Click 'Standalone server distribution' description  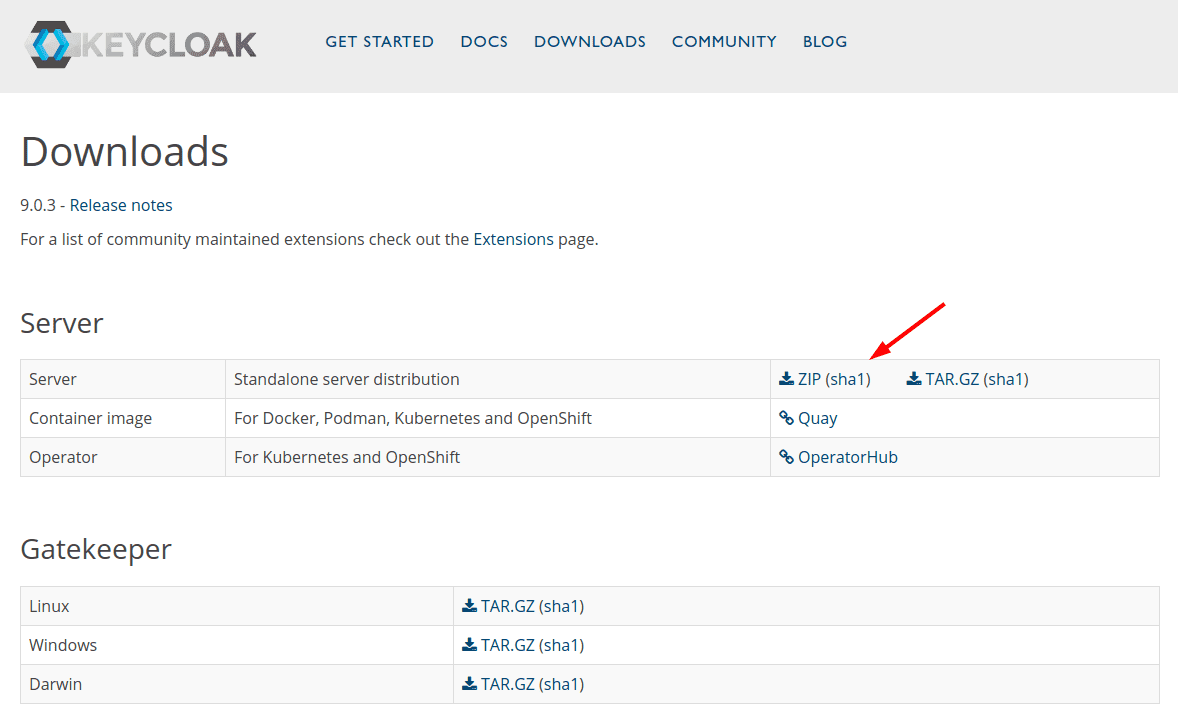[x=346, y=379]
